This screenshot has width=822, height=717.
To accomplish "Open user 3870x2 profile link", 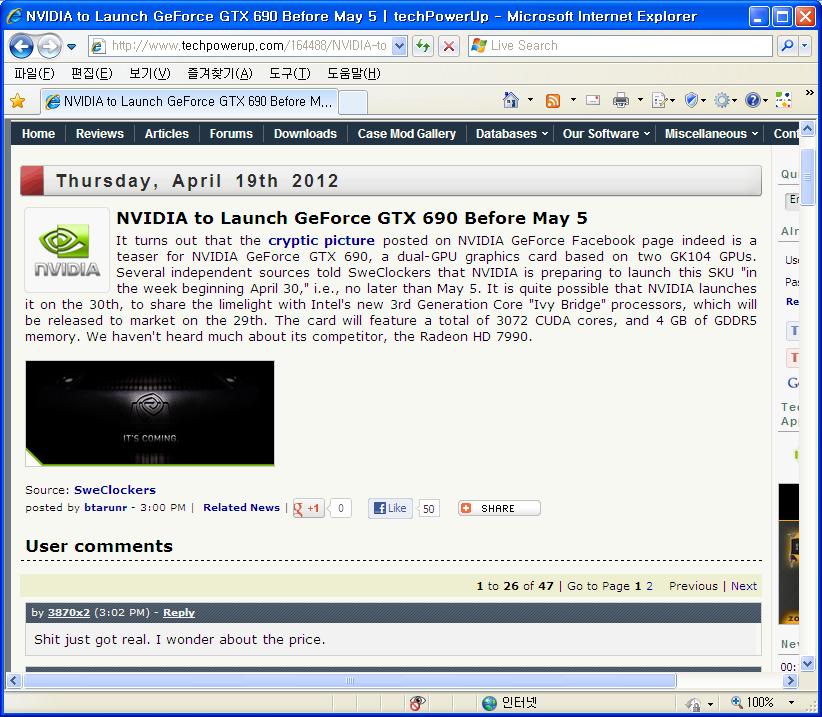I will tap(69, 612).
